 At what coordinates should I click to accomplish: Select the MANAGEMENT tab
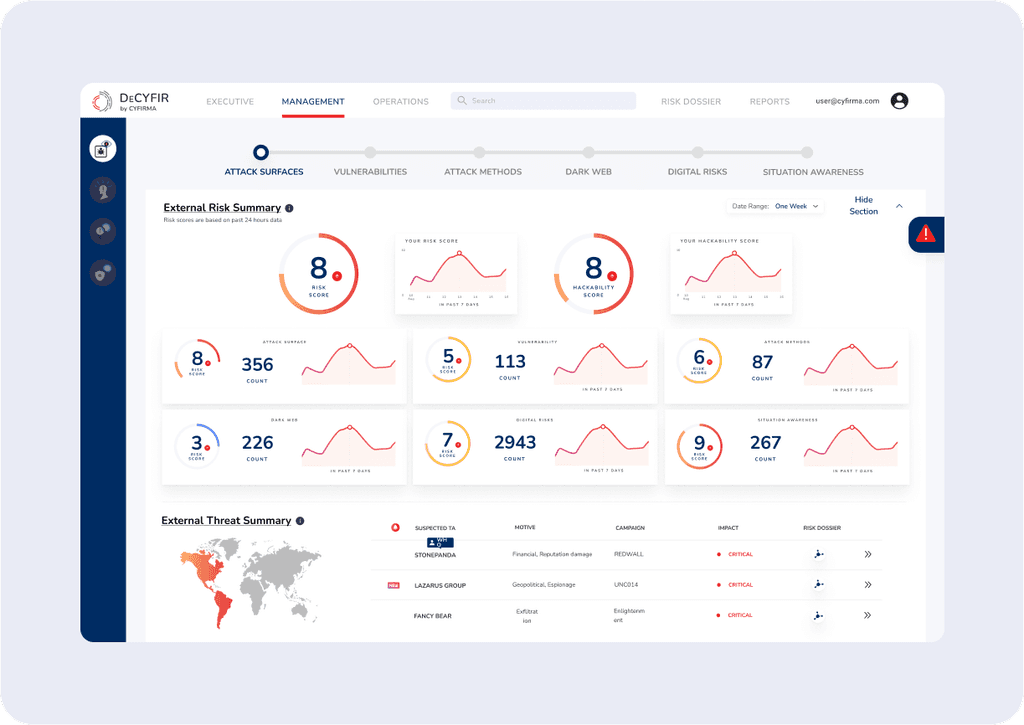click(x=313, y=102)
